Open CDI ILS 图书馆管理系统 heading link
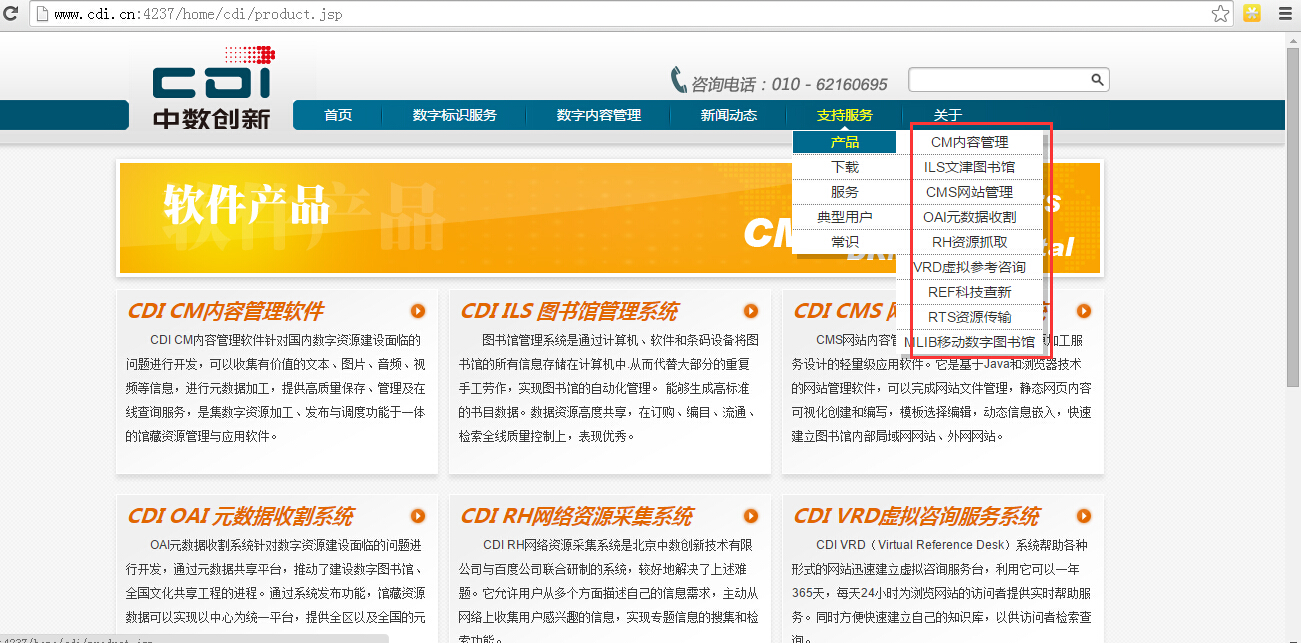1301x643 pixels. tap(569, 311)
